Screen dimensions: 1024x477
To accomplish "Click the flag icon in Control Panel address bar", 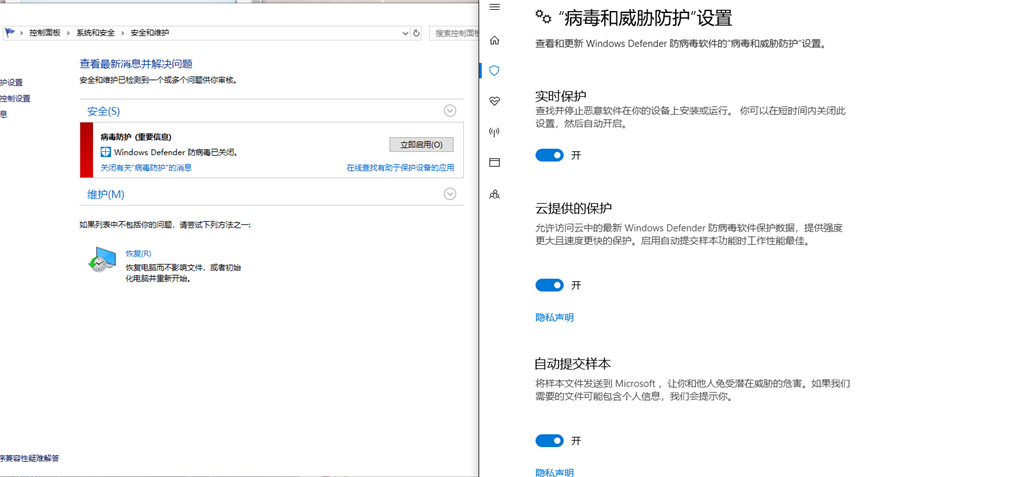I will point(9,32).
